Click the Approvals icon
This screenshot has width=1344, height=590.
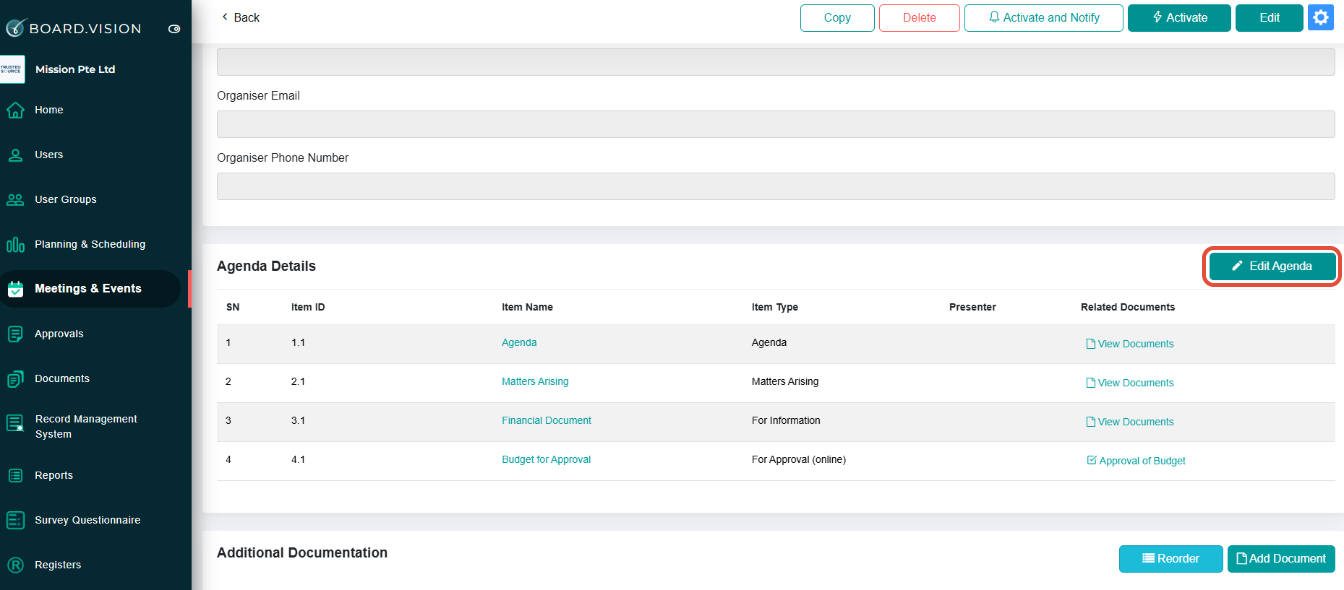click(x=15, y=334)
